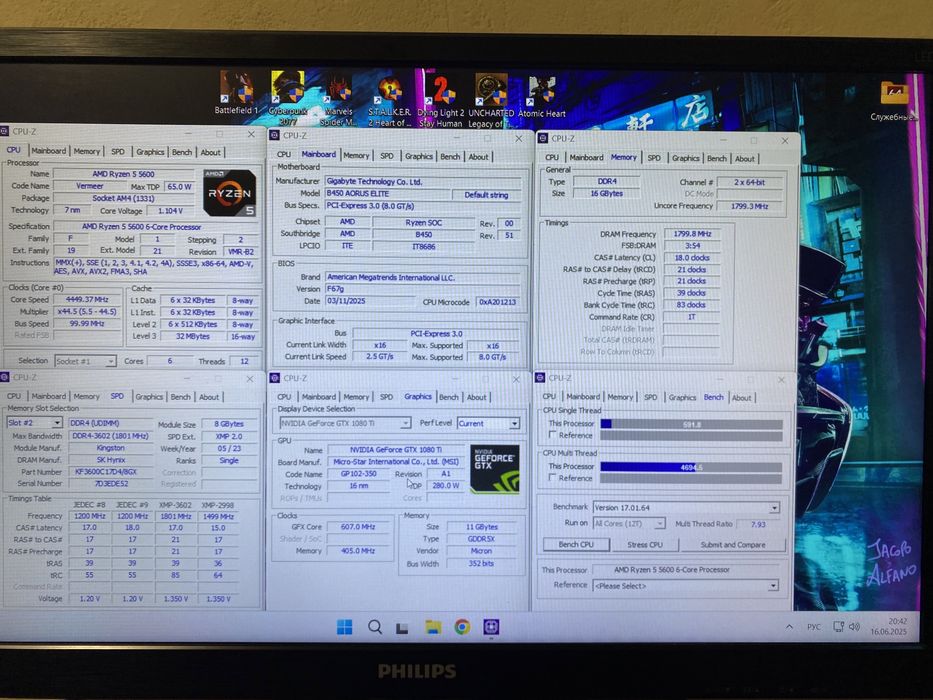Click the AMD Ryzen 5 5600 name value
The image size is (933, 700).
(123, 174)
